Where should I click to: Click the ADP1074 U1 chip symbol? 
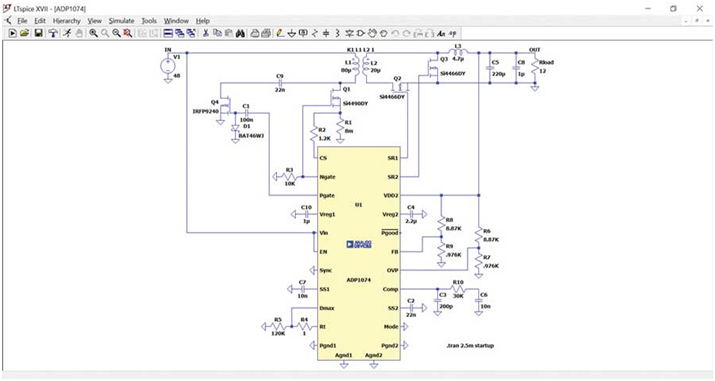[359, 253]
